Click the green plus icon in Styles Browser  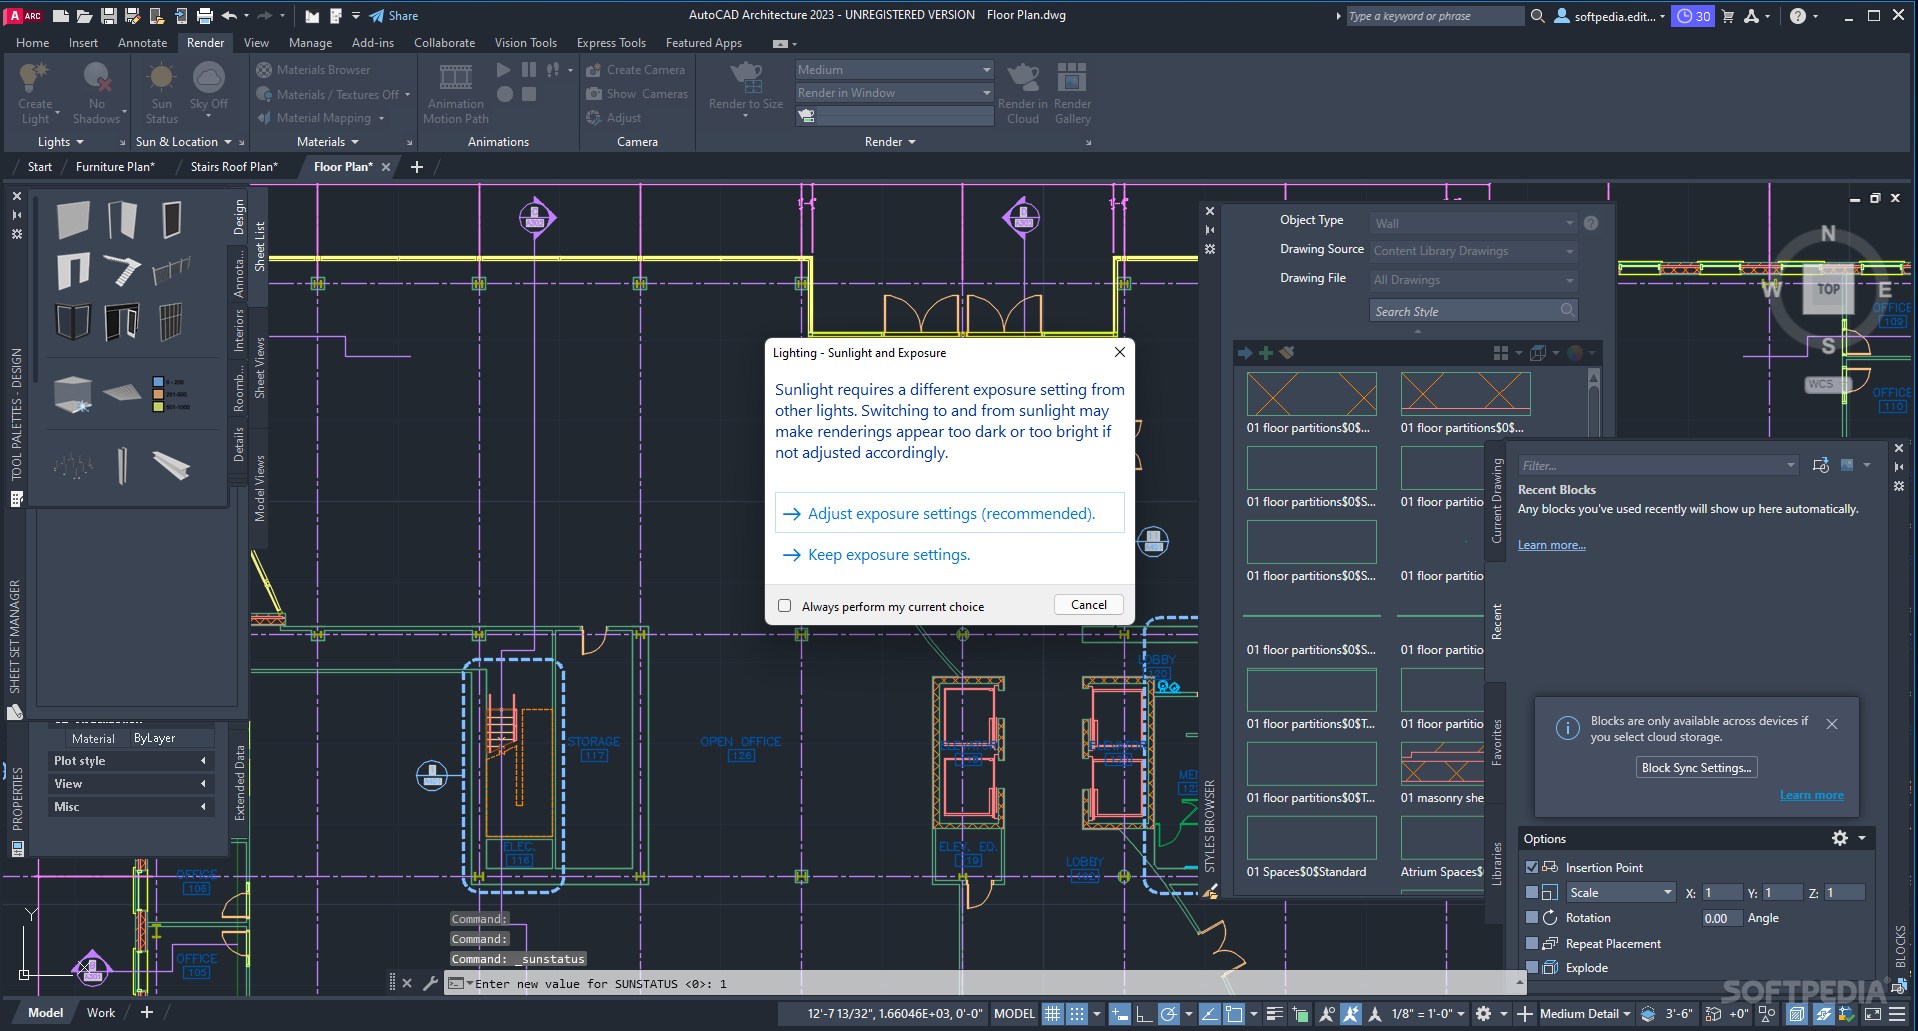(x=1265, y=353)
